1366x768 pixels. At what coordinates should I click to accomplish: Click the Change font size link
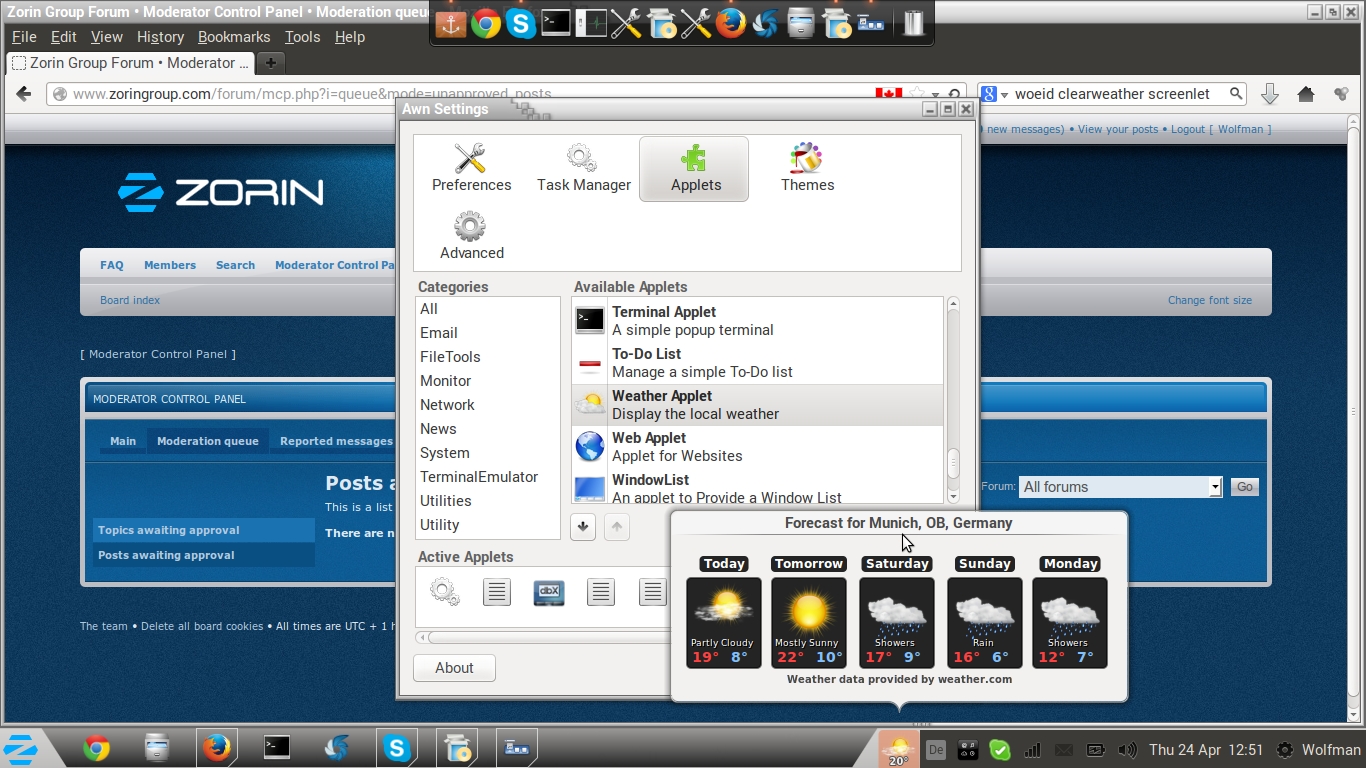click(x=1210, y=300)
